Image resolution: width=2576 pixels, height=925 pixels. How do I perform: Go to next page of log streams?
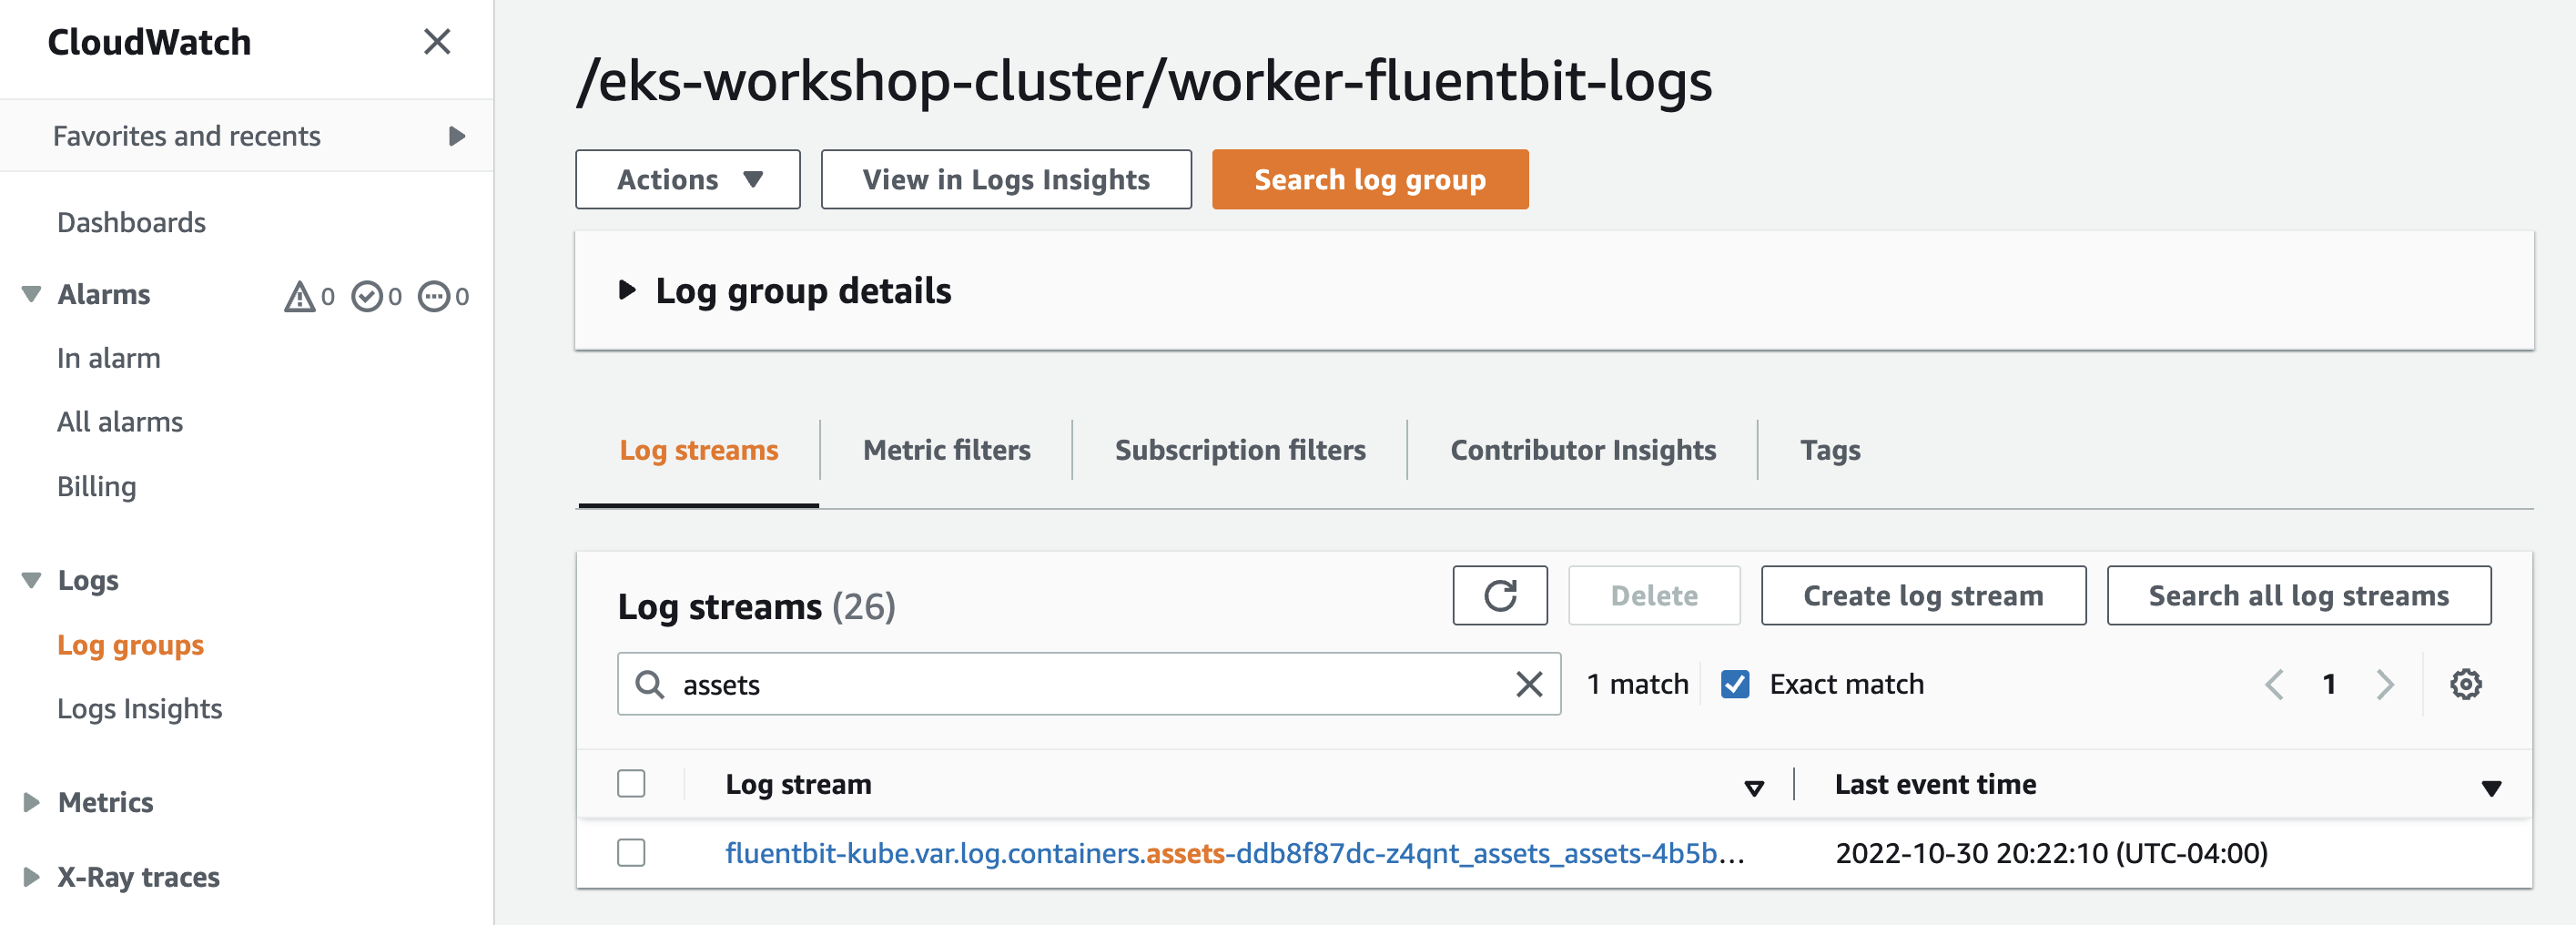pyautogui.click(x=2385, y=684)
